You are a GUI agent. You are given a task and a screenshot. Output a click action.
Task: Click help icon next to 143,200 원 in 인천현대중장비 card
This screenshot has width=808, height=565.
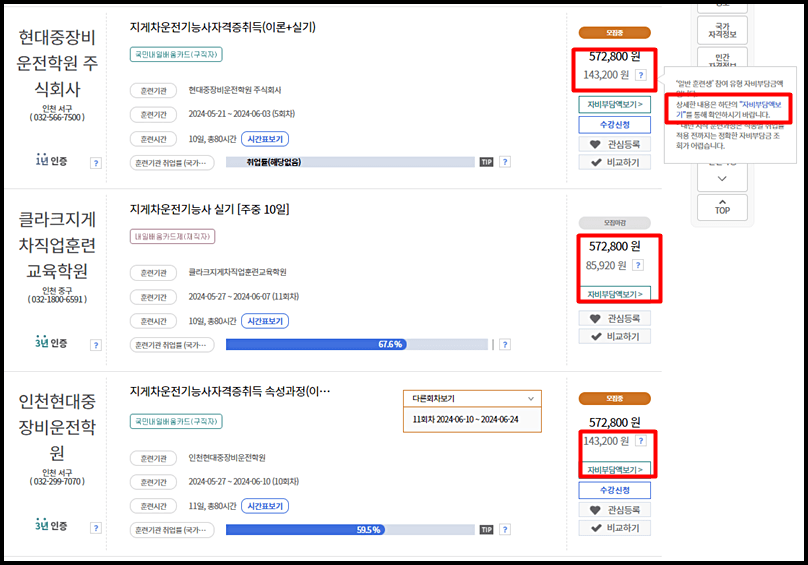point(641,441)
